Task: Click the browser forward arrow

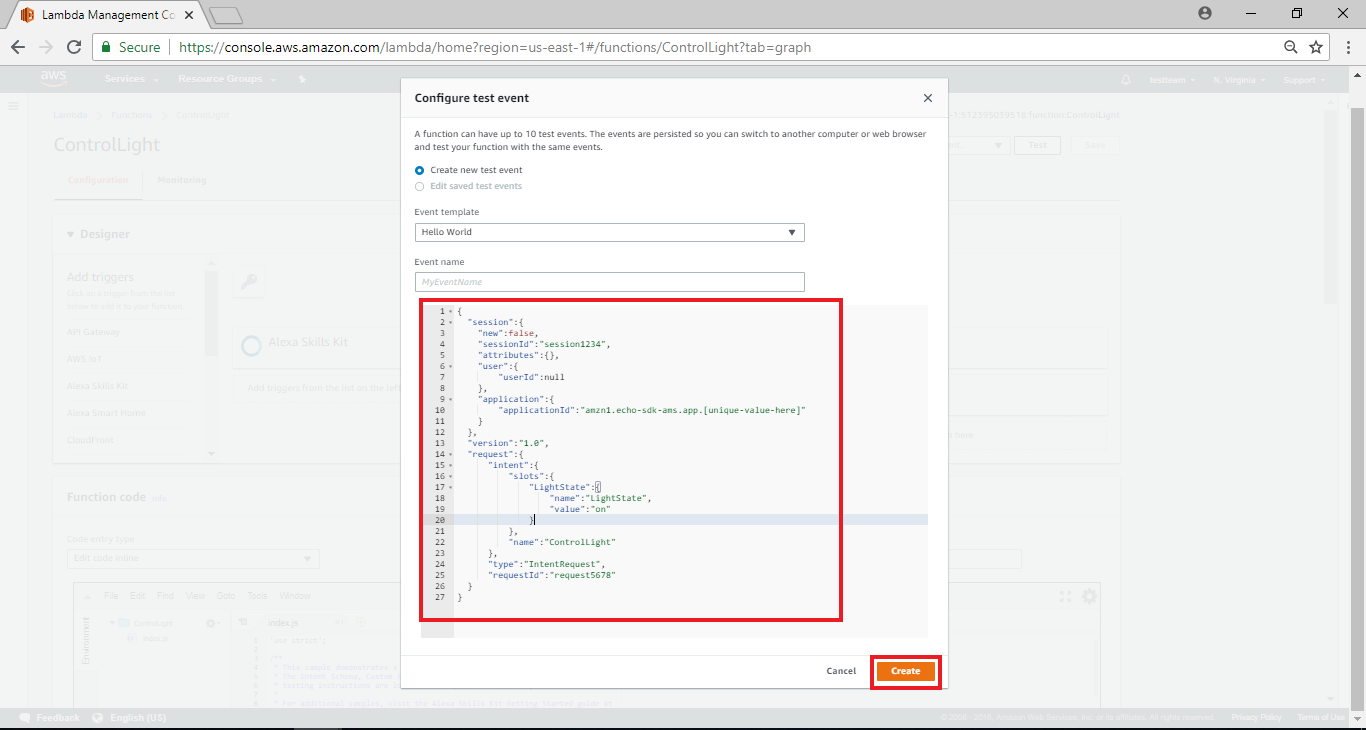Action: click(x=46, y=47)
